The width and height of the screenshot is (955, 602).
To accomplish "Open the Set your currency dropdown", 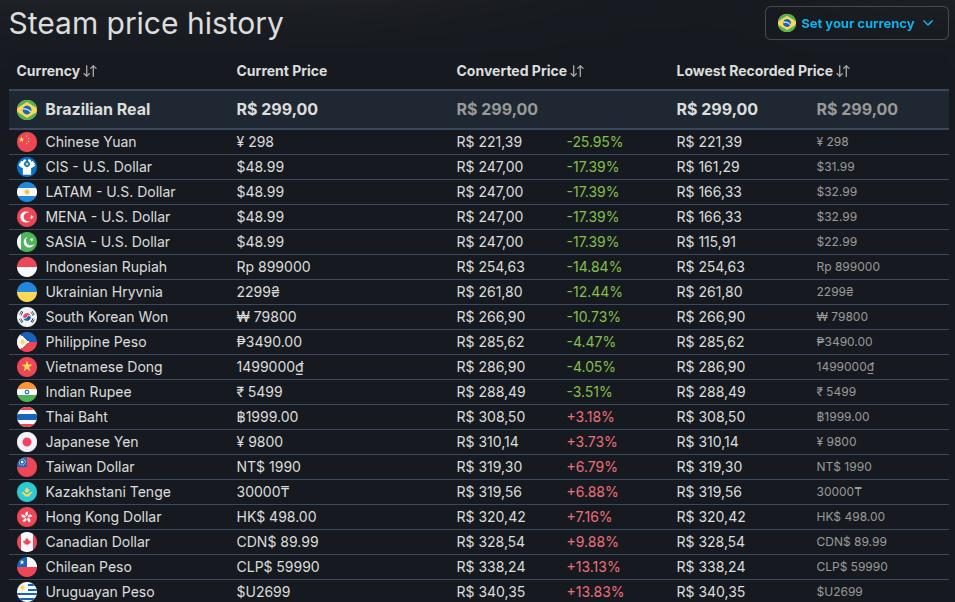I will [x=856, y=23].
